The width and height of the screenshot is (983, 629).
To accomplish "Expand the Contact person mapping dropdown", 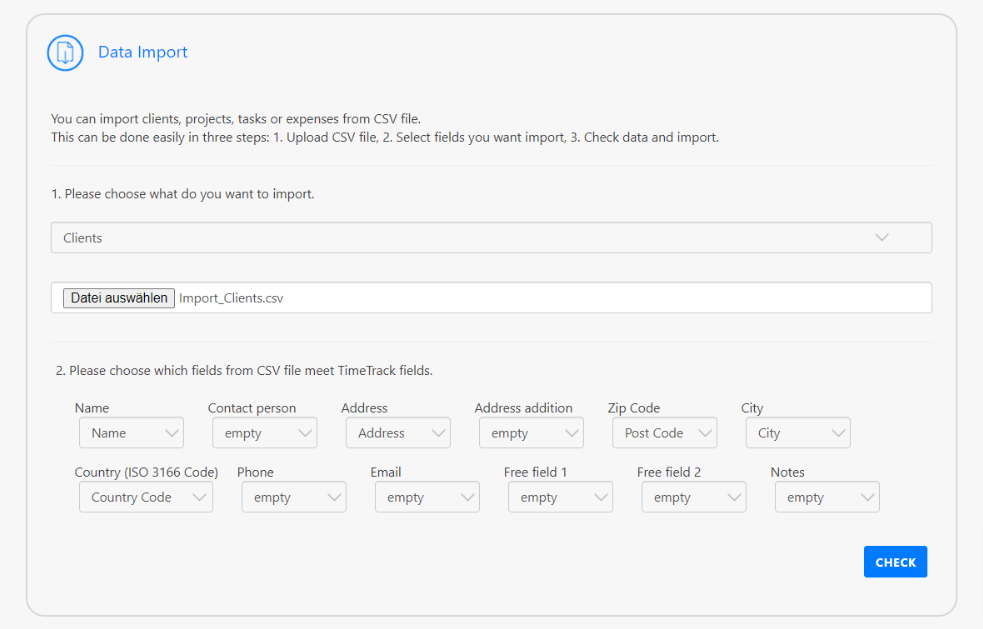I will pos(264,433).
